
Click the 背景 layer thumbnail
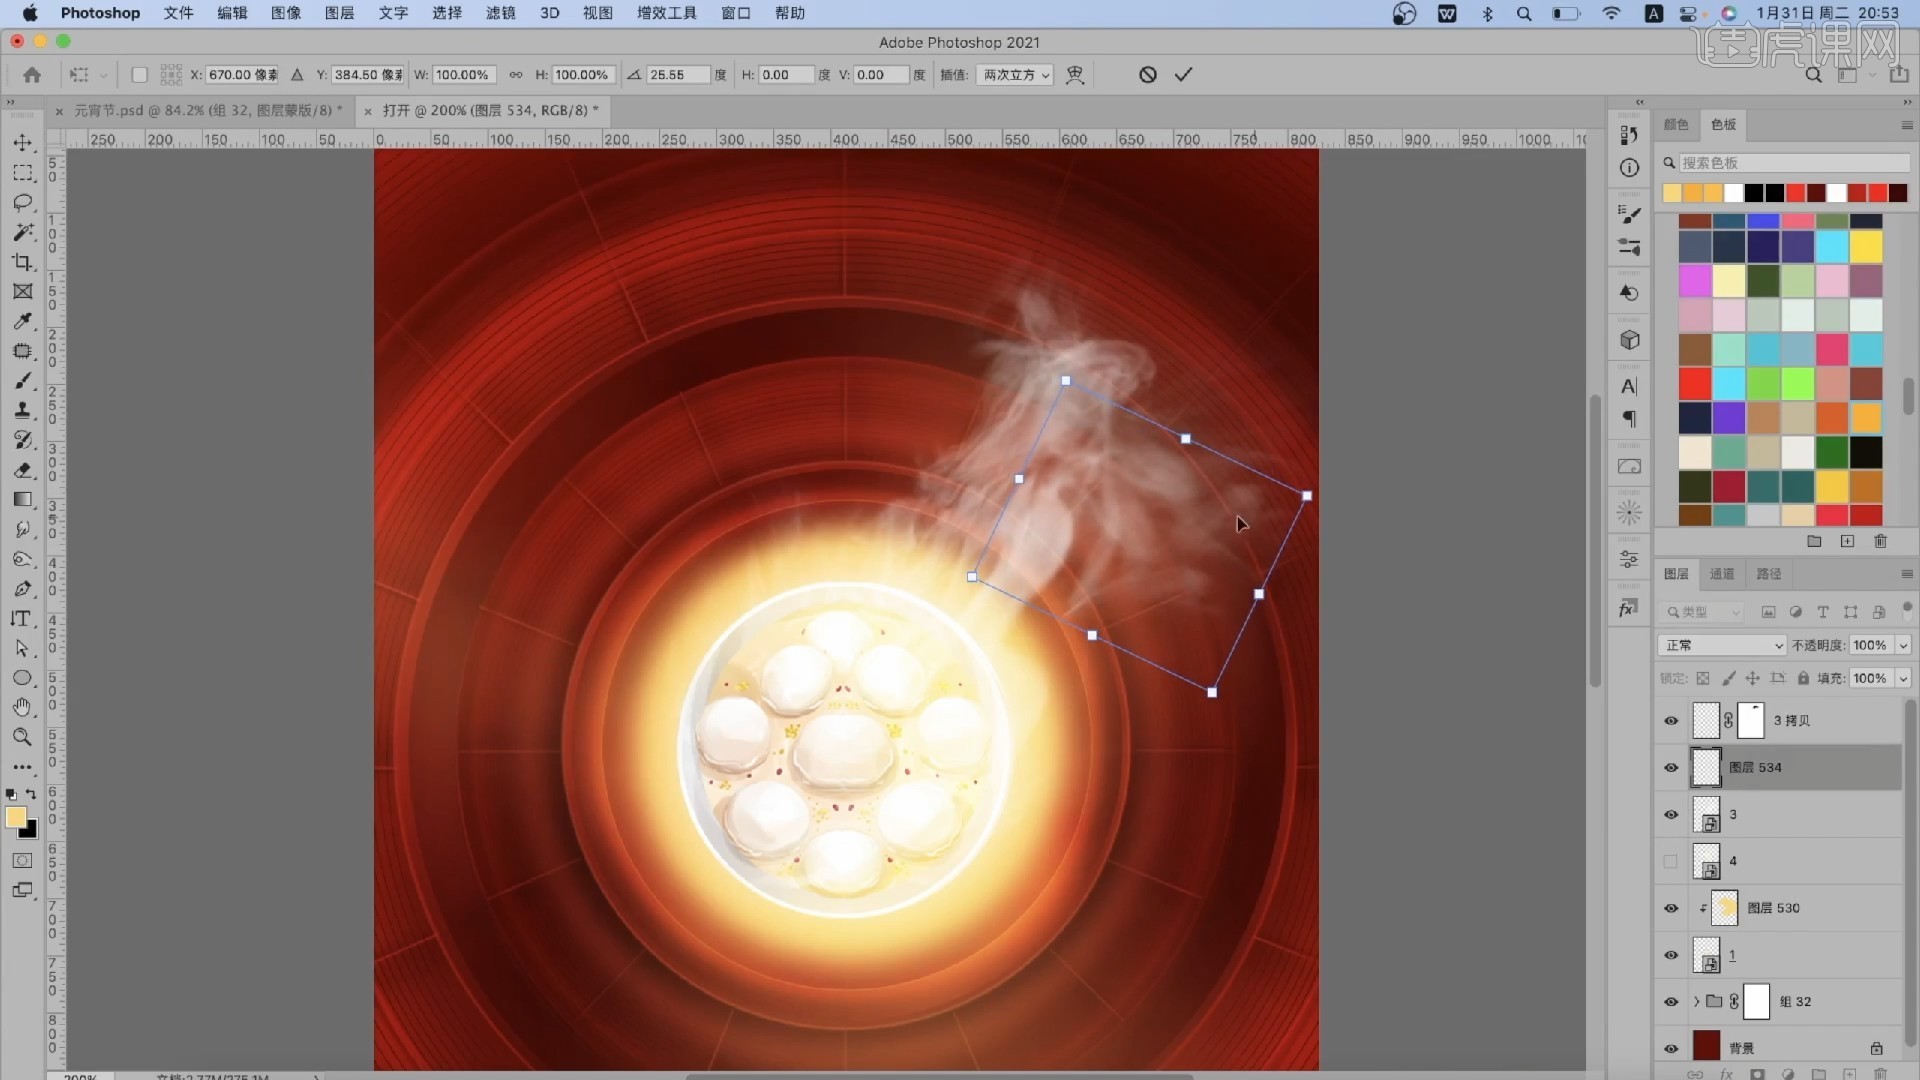pyautogui.click(x=1706, y=1046)
